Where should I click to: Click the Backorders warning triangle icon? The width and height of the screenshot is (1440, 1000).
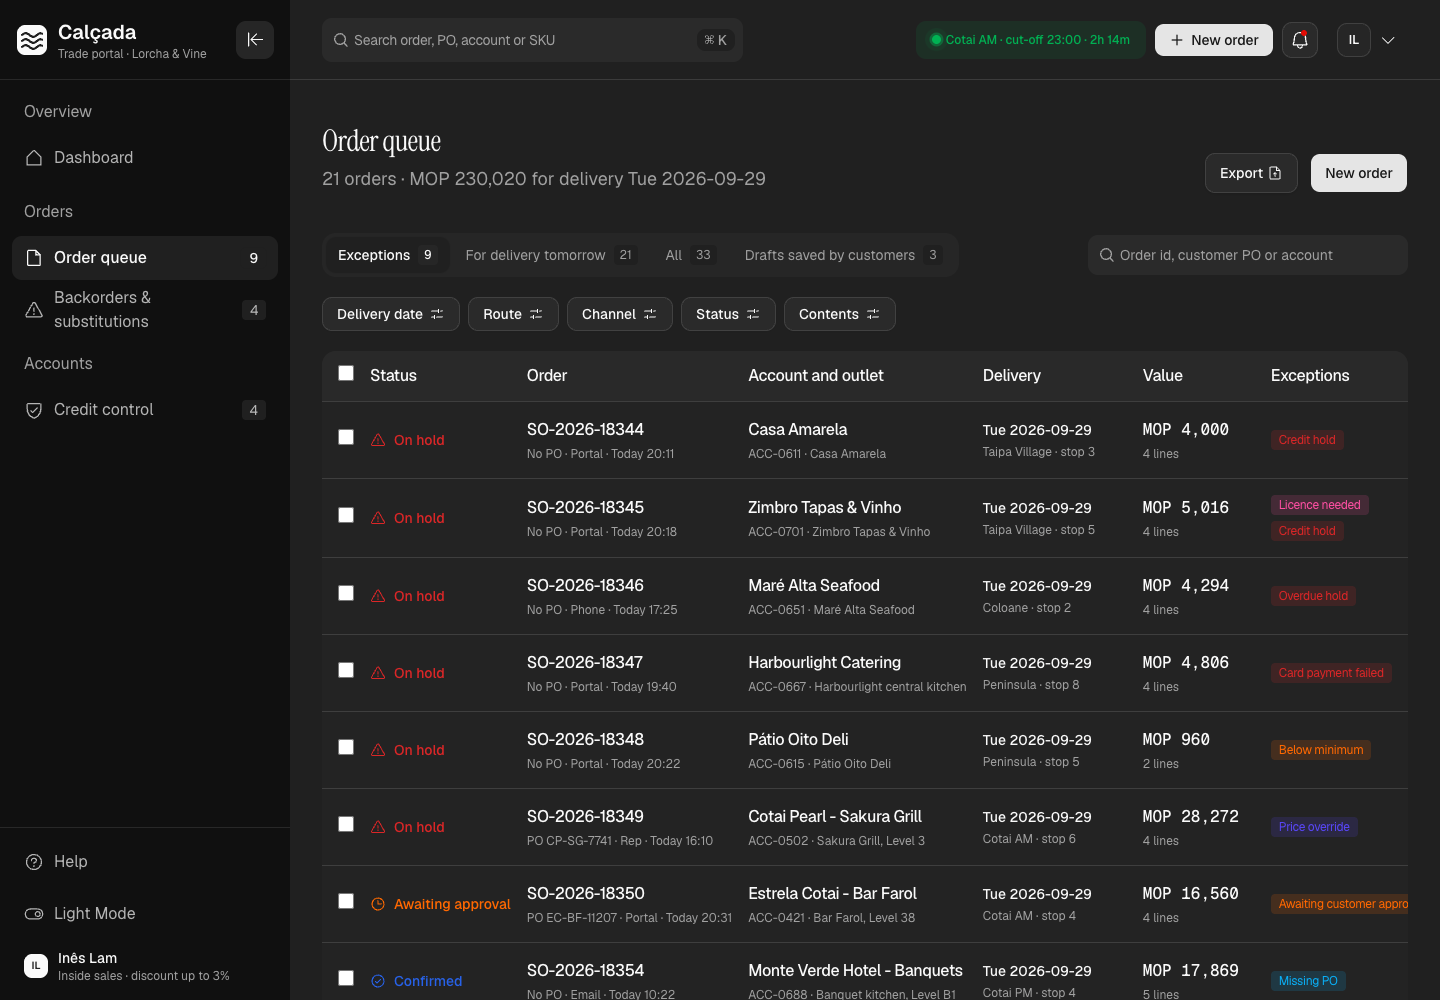pyautogui.click(x=34, y=310)
